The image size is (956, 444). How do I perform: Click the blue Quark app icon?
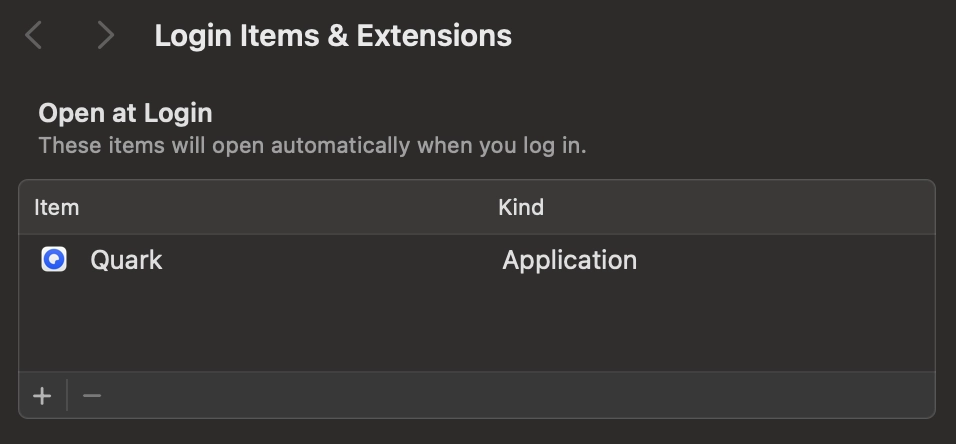(x=54, y=259)
